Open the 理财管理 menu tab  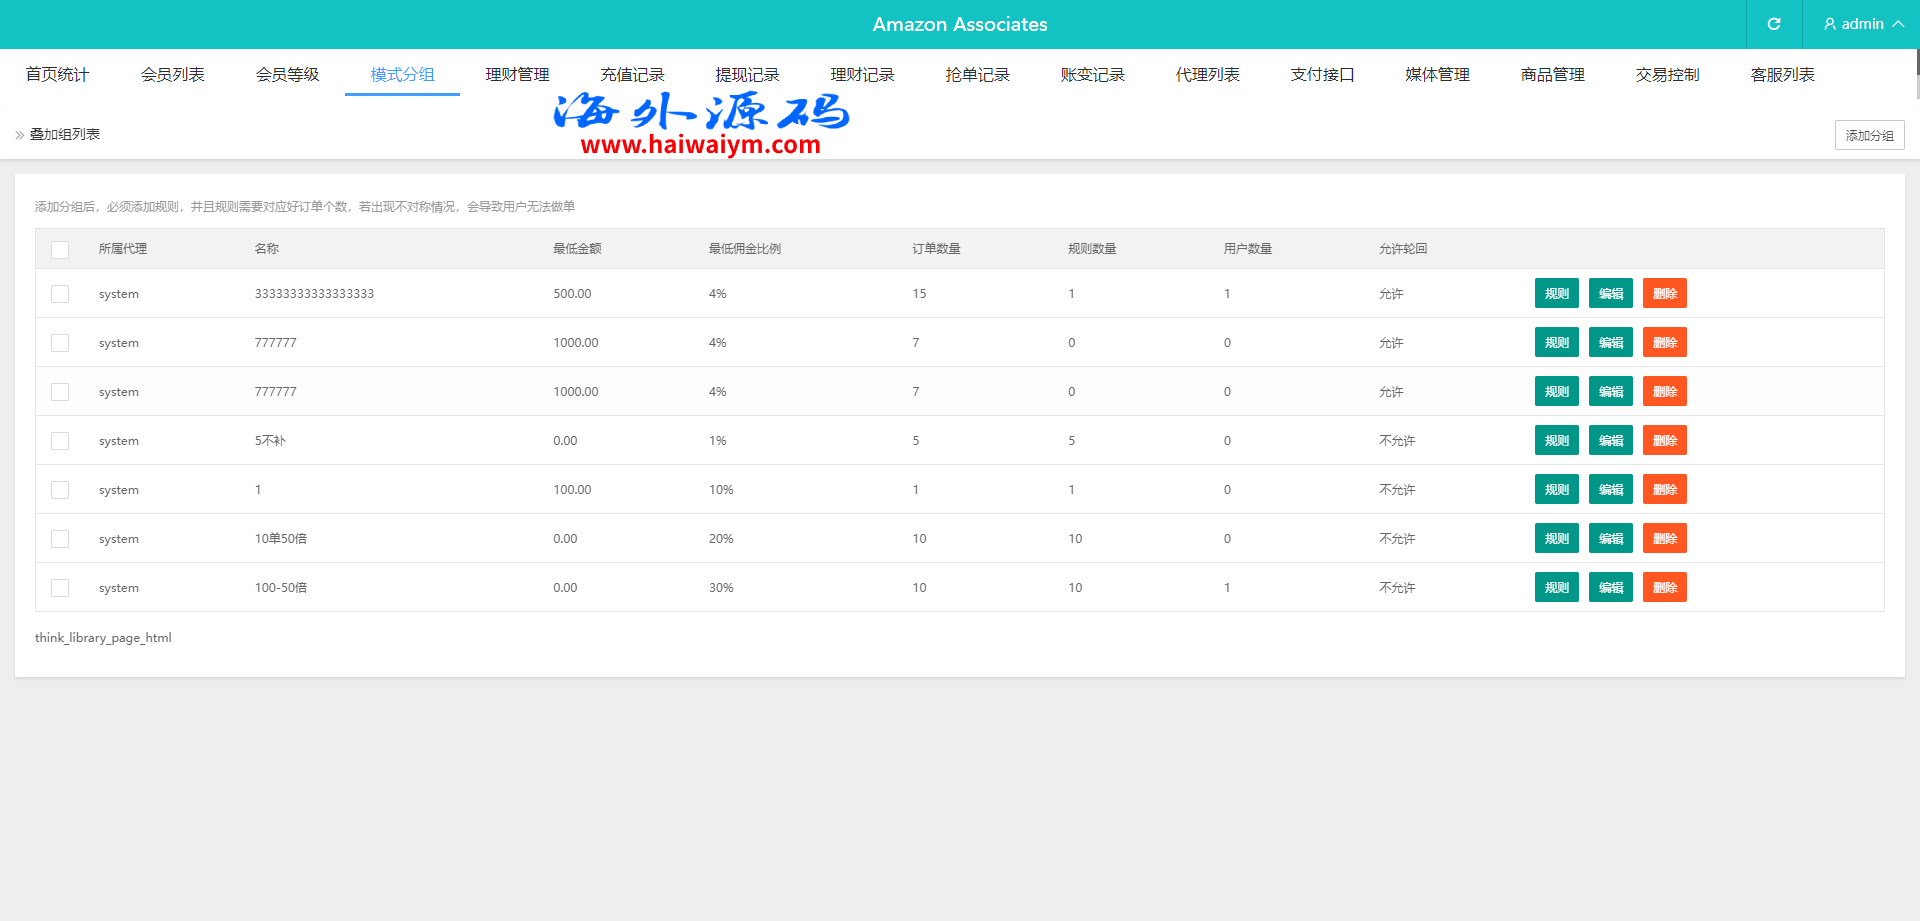coord(517,75)
